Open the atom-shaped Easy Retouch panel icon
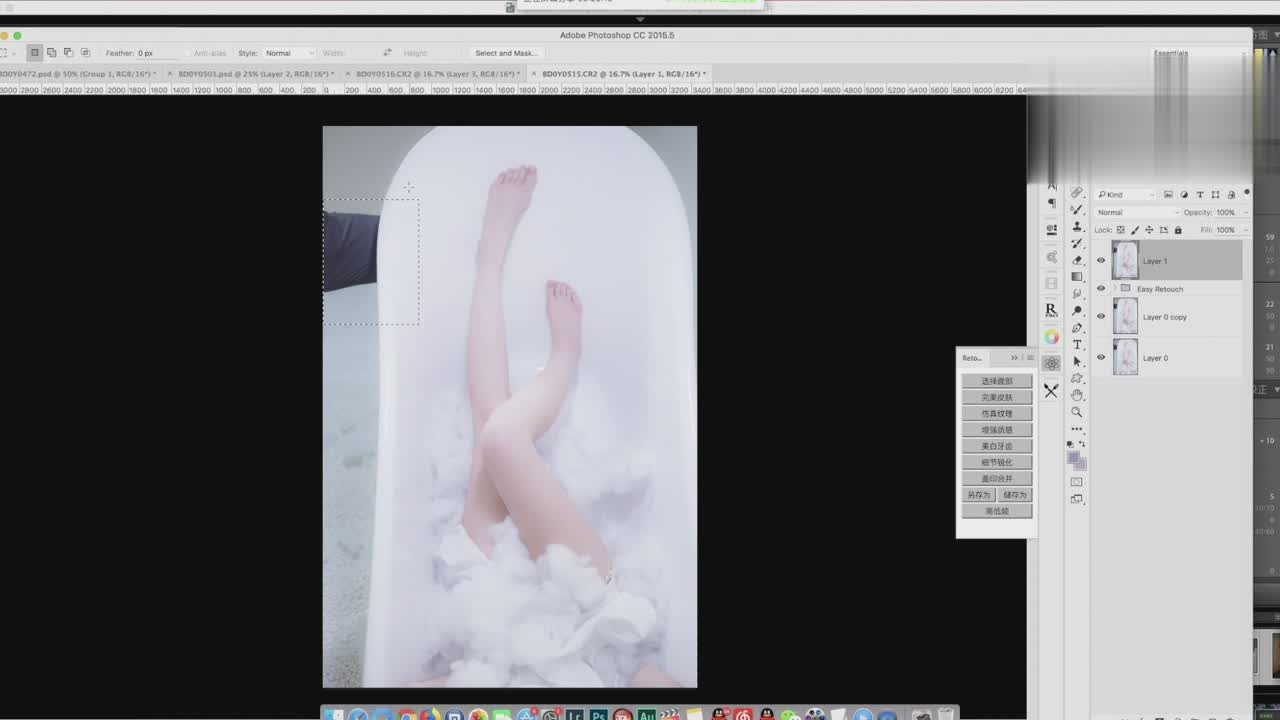 click(x=1051, y=363)
